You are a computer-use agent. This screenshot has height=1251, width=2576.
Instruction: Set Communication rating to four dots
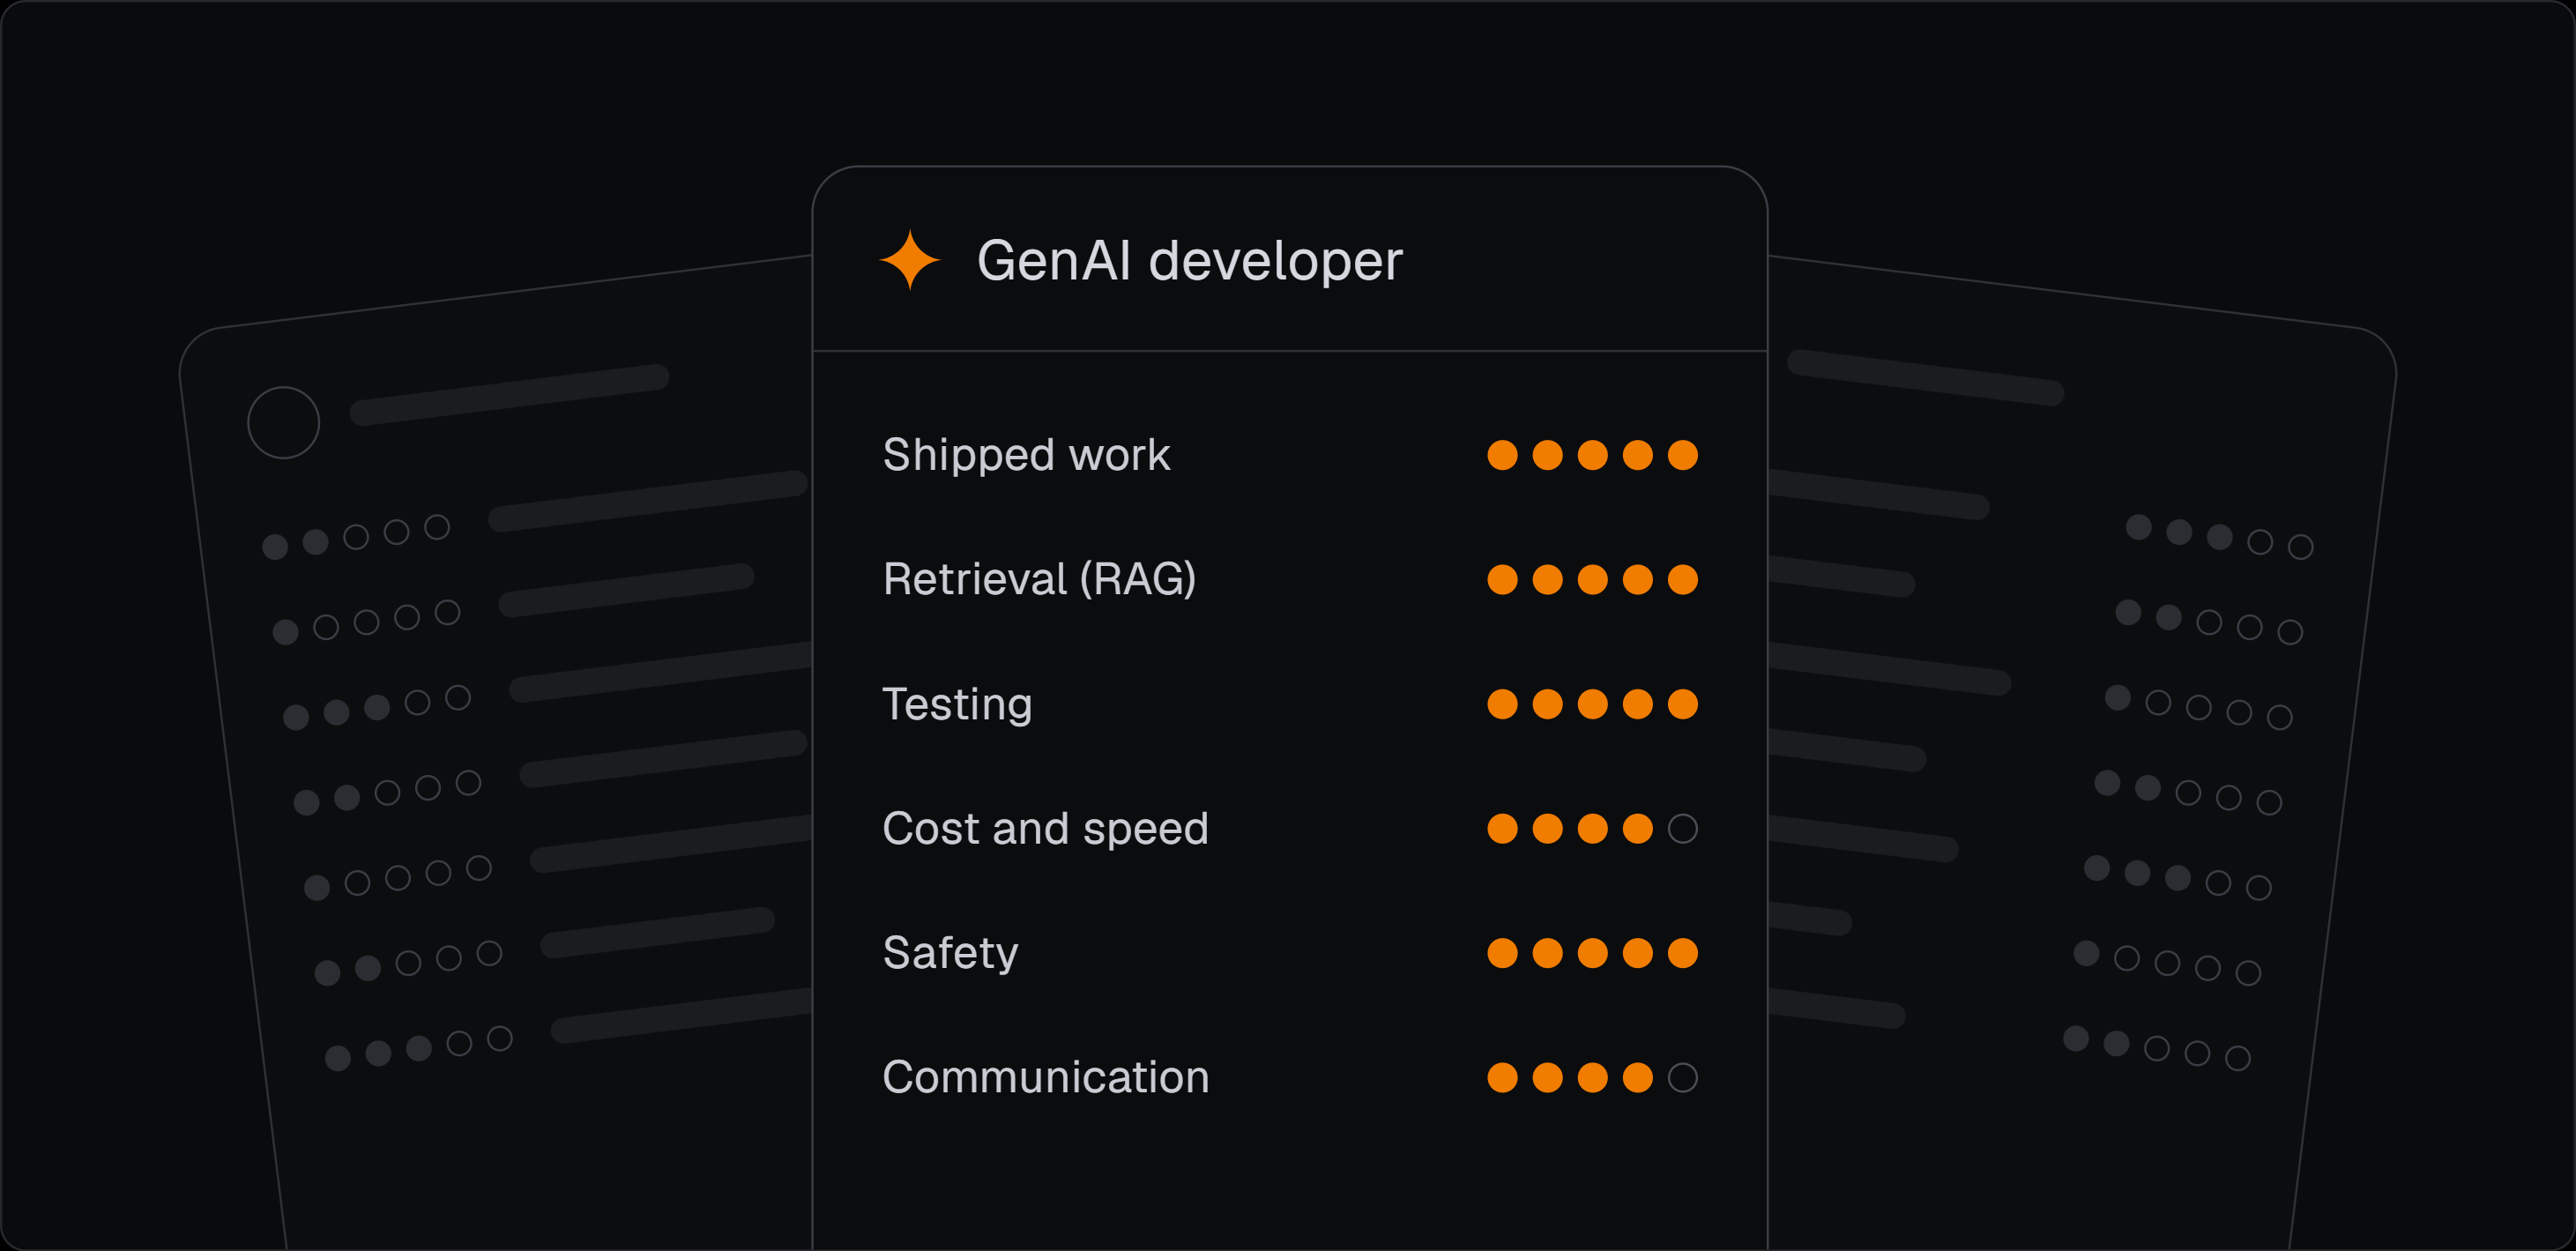point(1638,1078)
